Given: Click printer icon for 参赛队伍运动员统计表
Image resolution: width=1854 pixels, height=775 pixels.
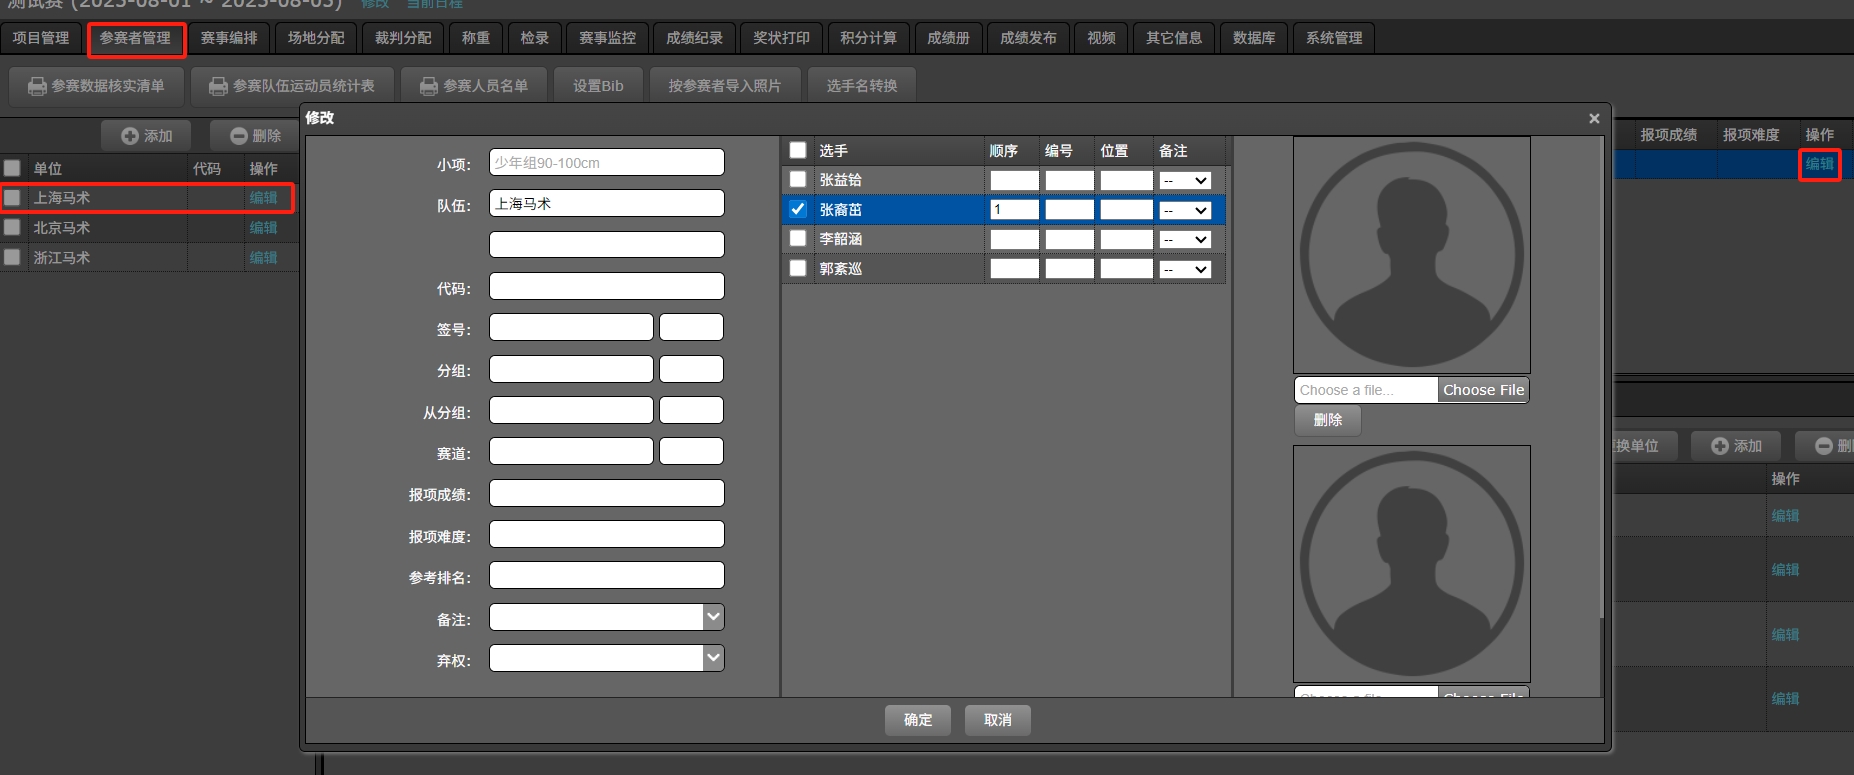Looking at the screenshot, I should tap(218, 86).
